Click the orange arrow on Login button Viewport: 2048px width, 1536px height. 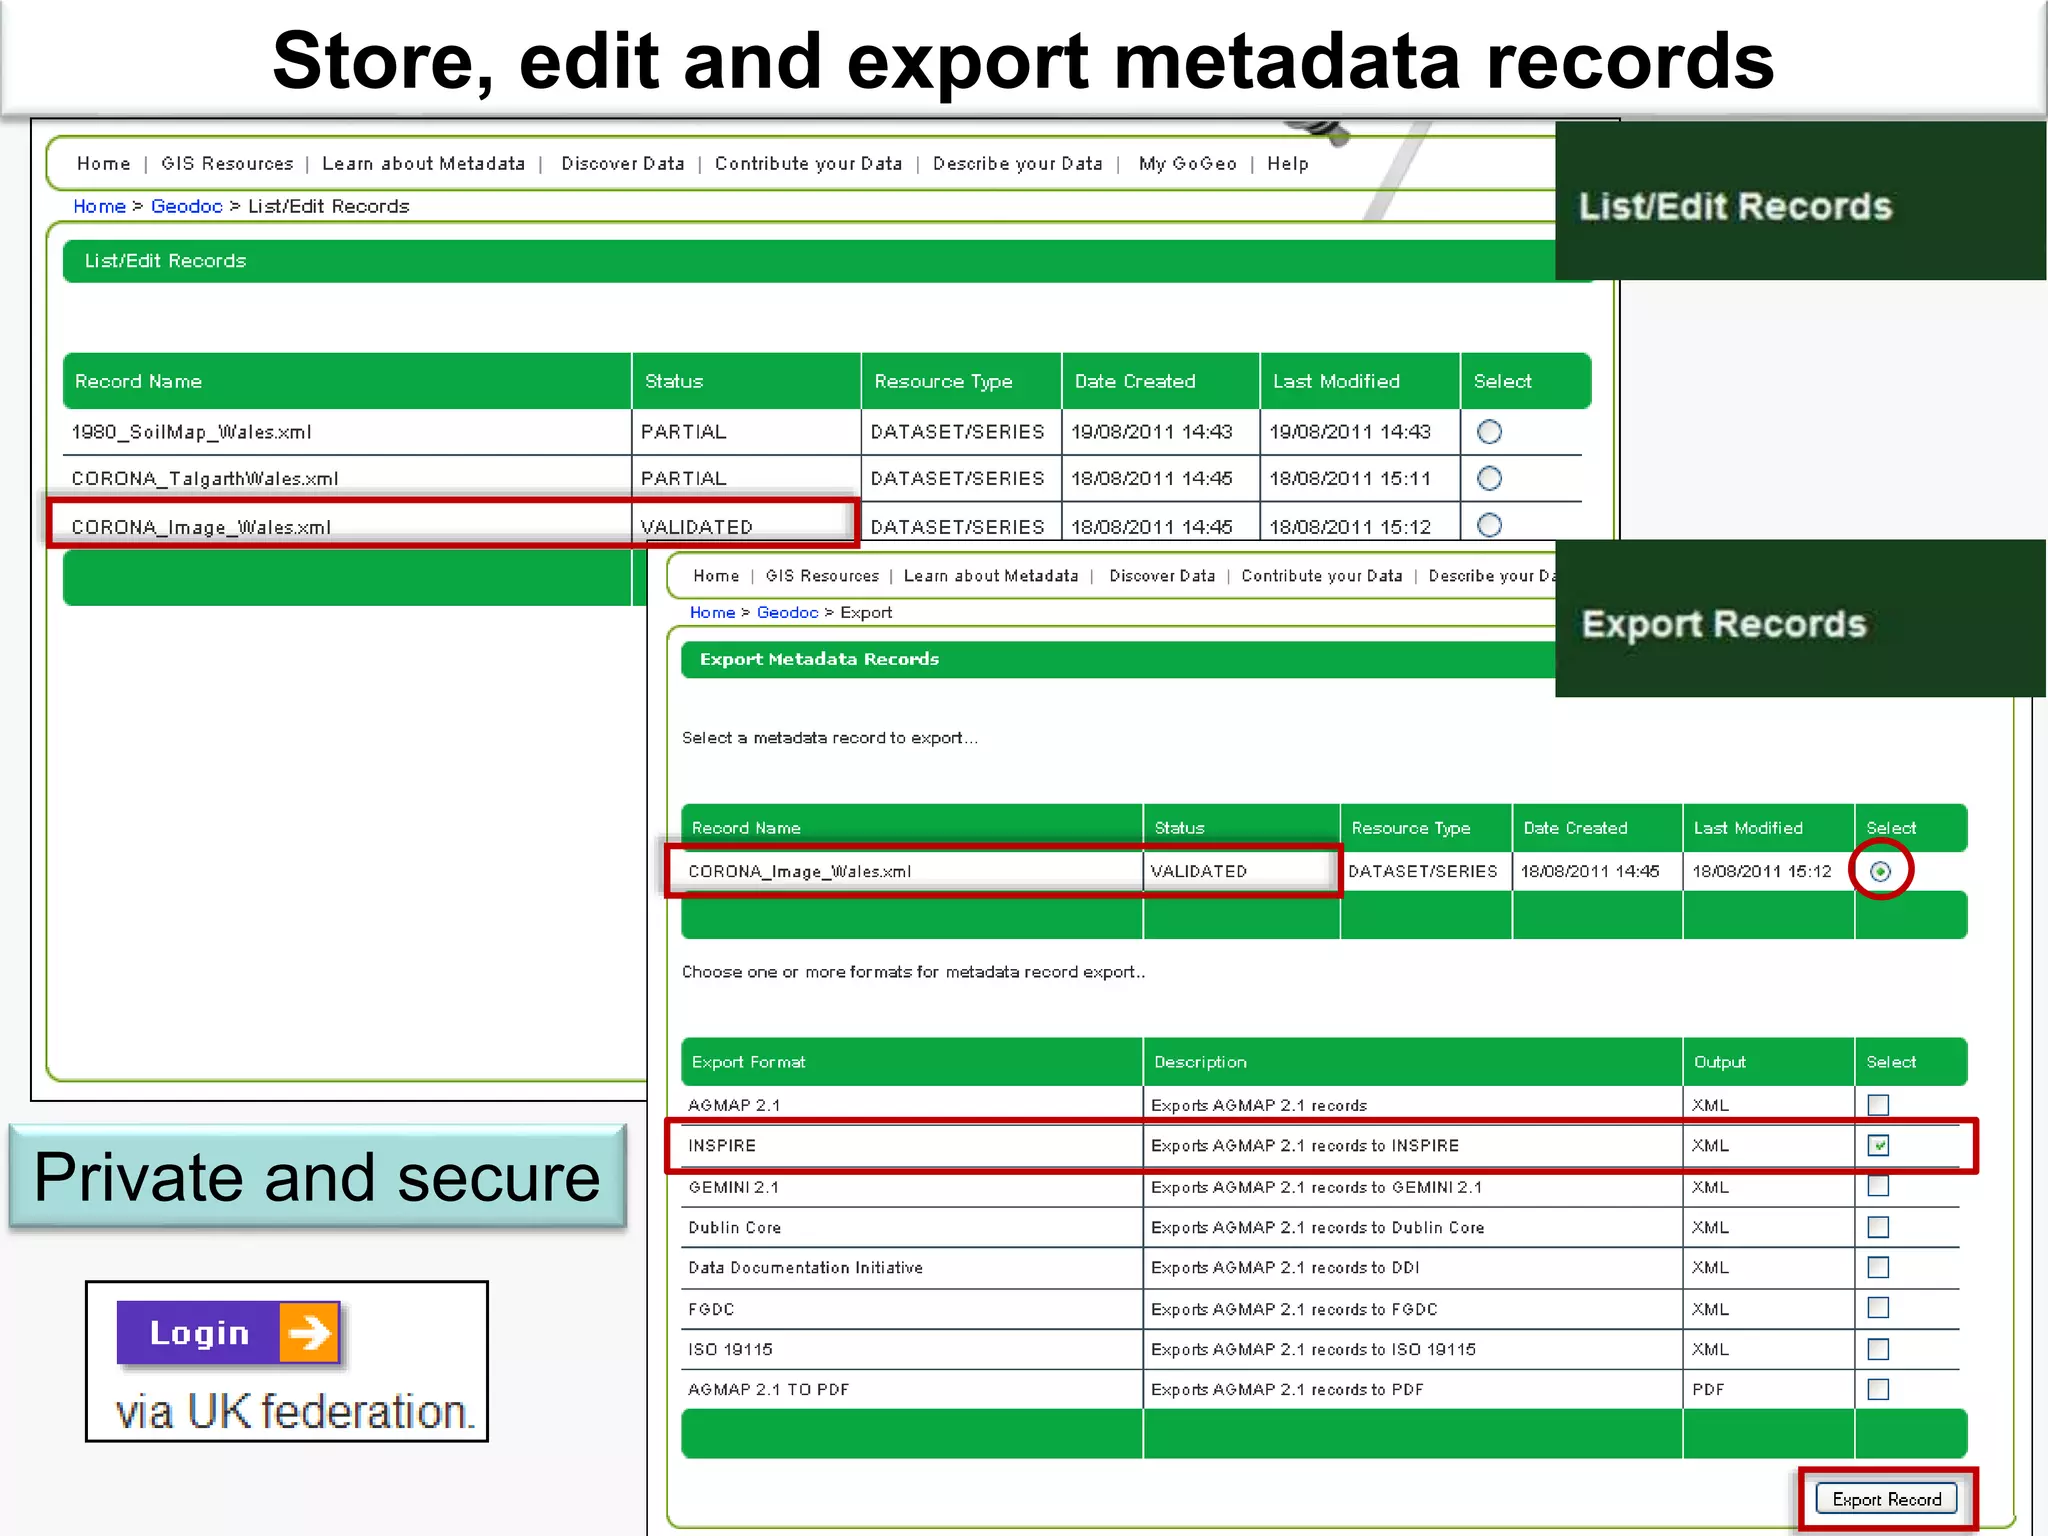pos(309,1333)
